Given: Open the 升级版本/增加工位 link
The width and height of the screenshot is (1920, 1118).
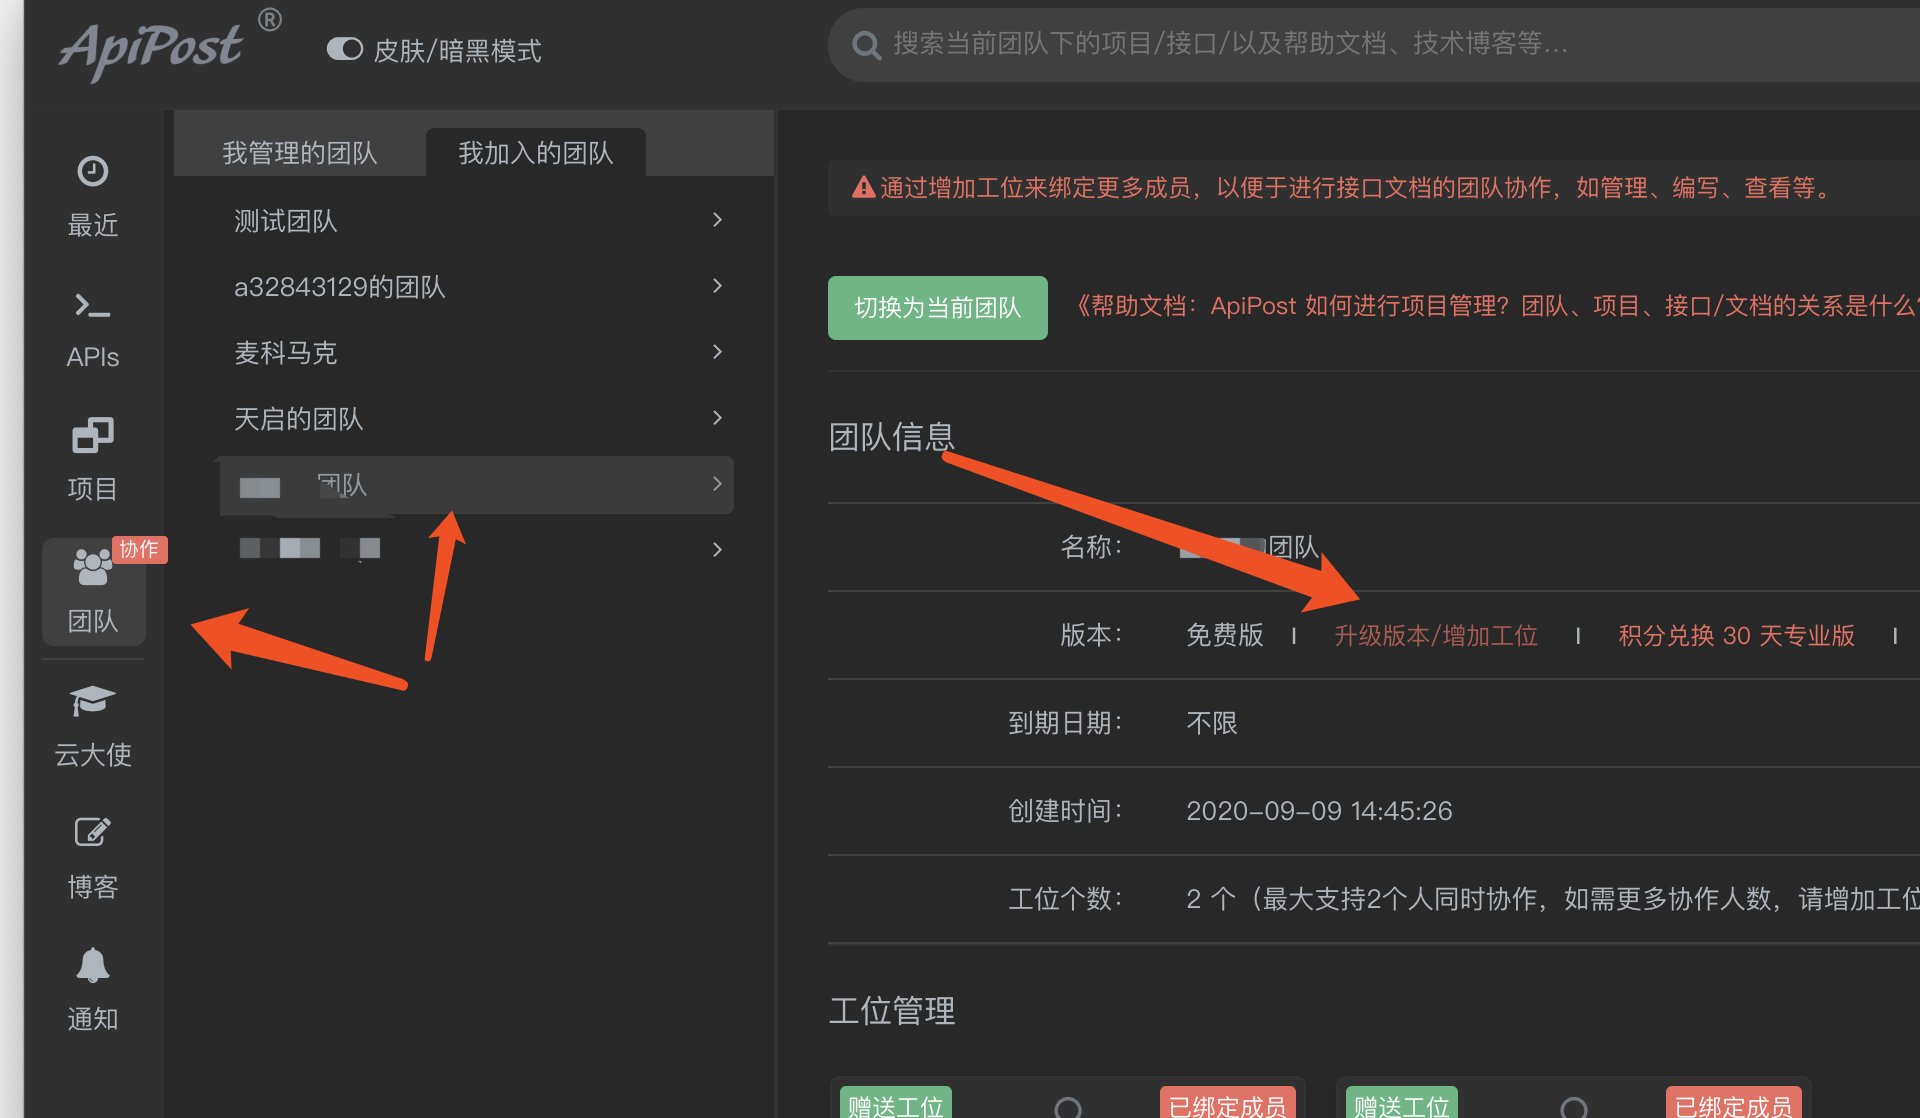Looking at the screenshot, I should click(1436, 635).
